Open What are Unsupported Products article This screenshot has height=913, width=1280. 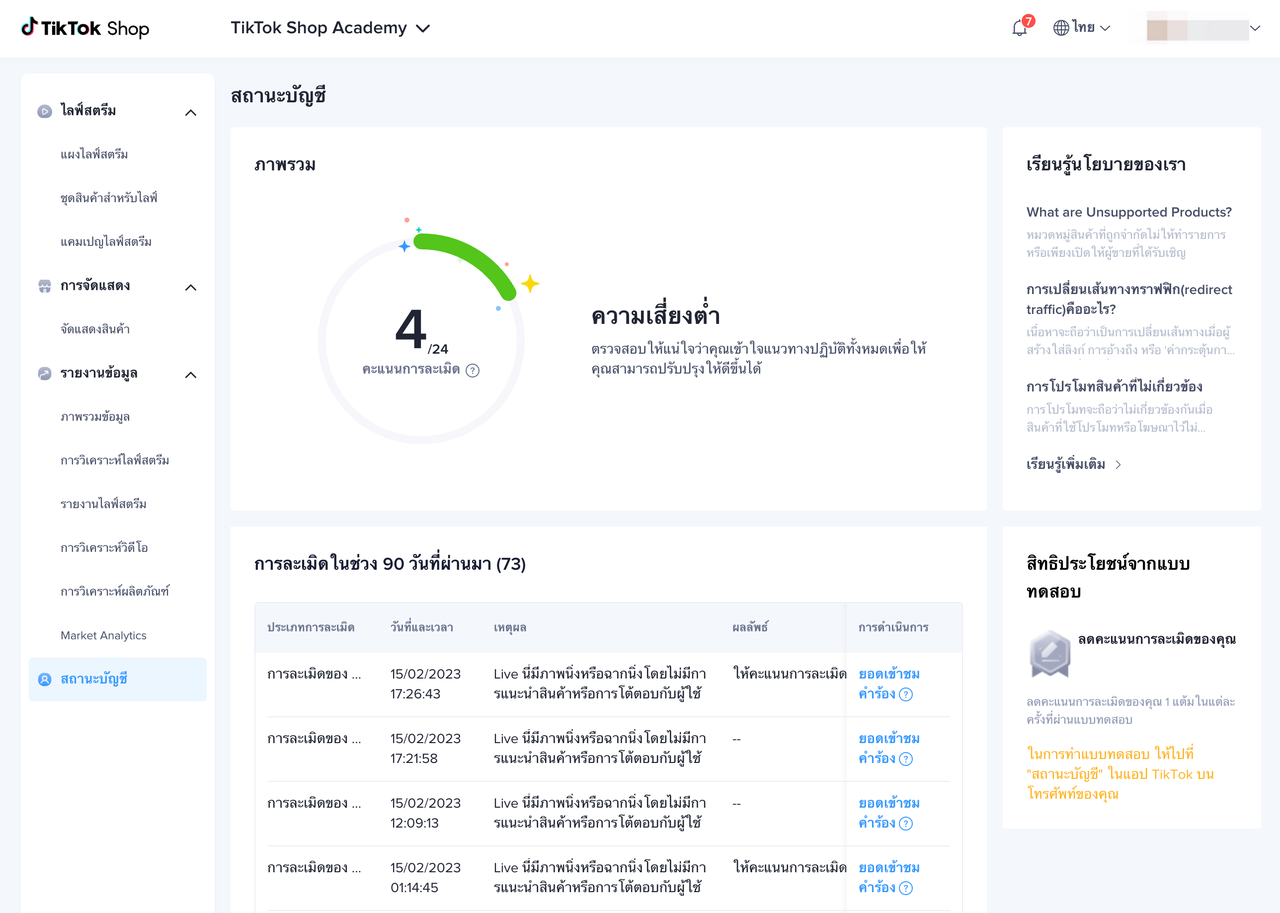1129,212
